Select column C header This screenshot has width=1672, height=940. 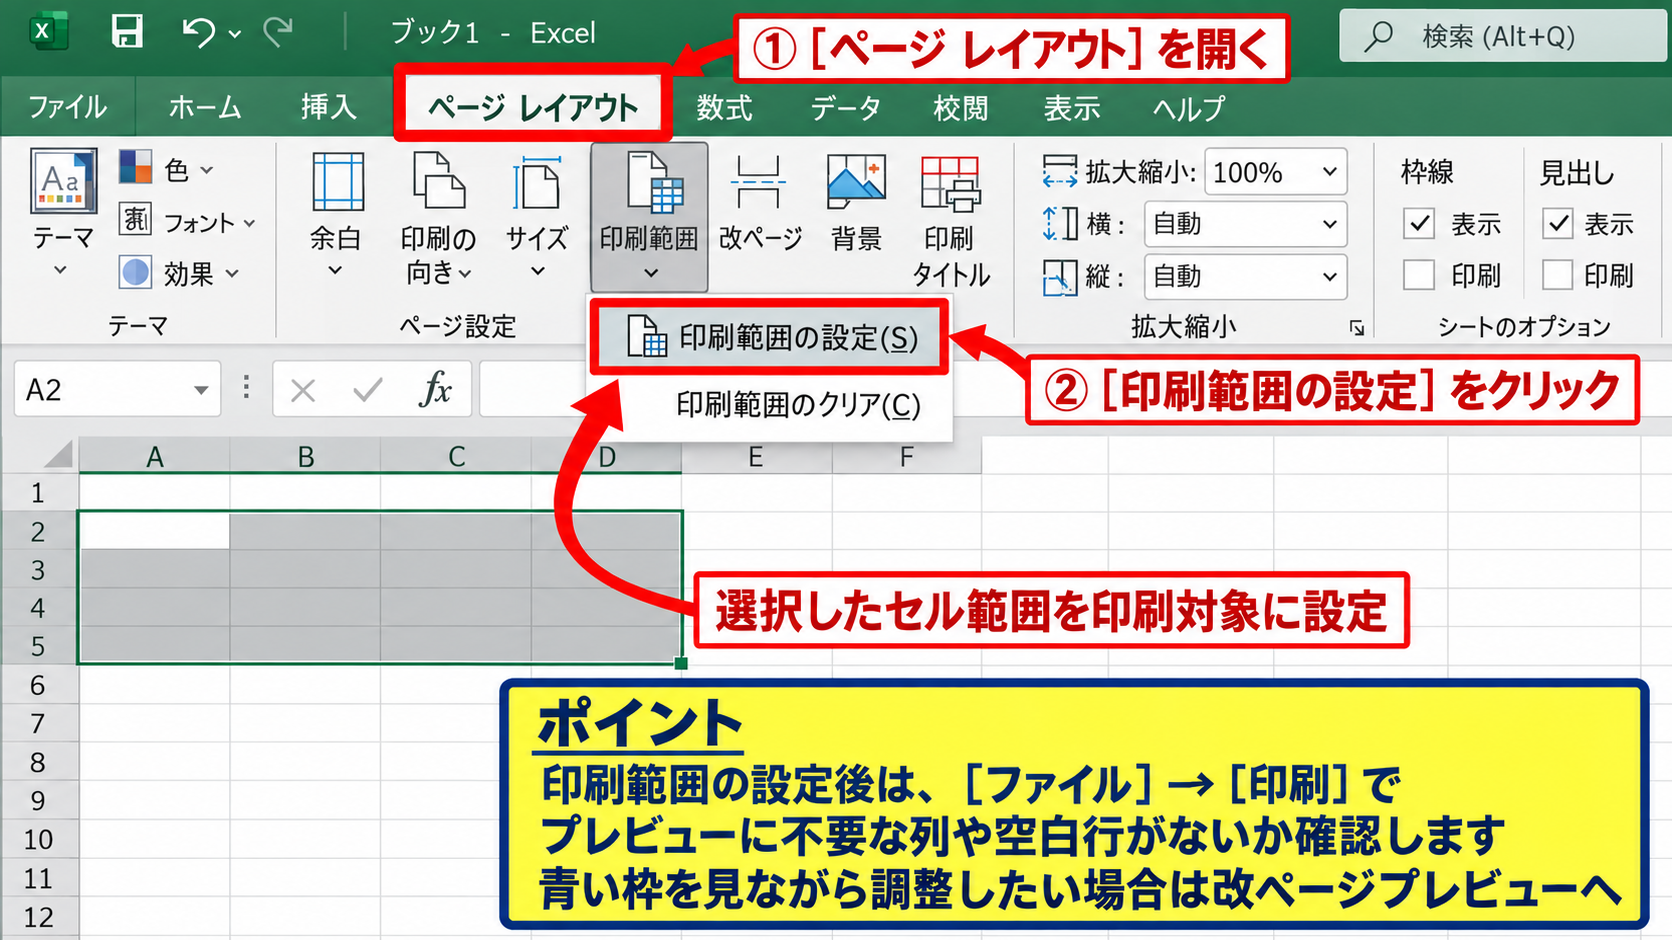457,457
